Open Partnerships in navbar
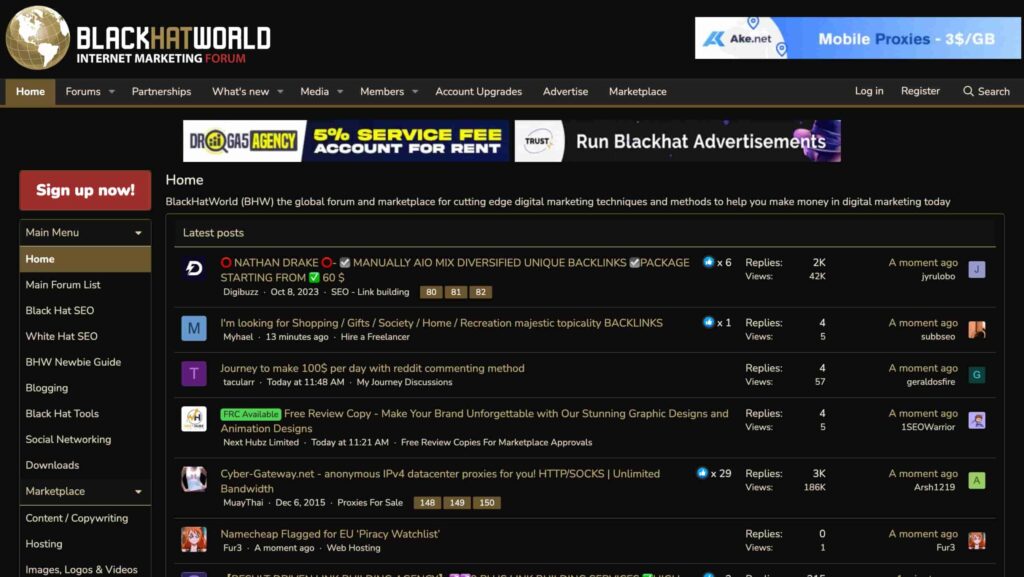Image resolution: width=1024 pixels, height=577 pixels. 161,92
